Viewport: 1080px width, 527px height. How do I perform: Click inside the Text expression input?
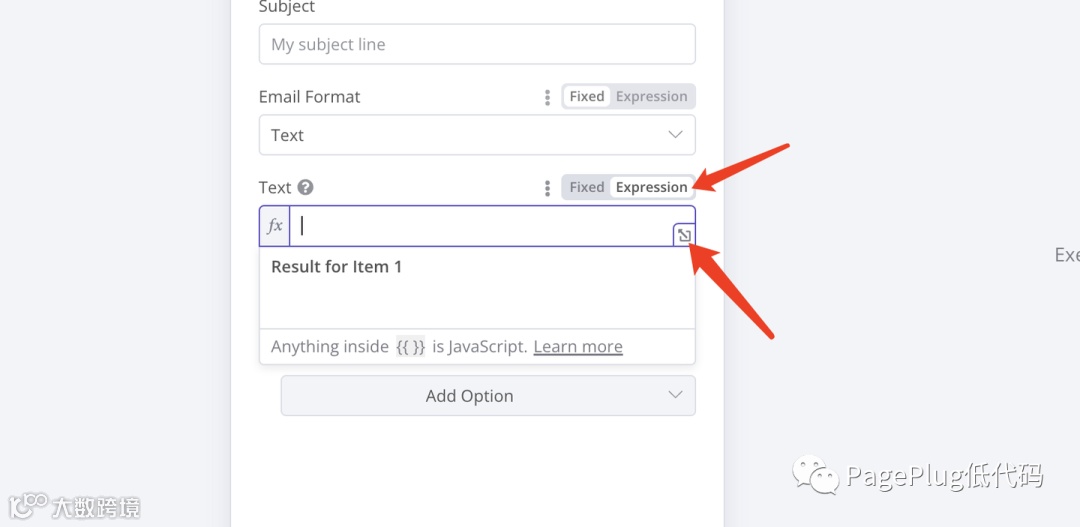(x=480, y=226)
